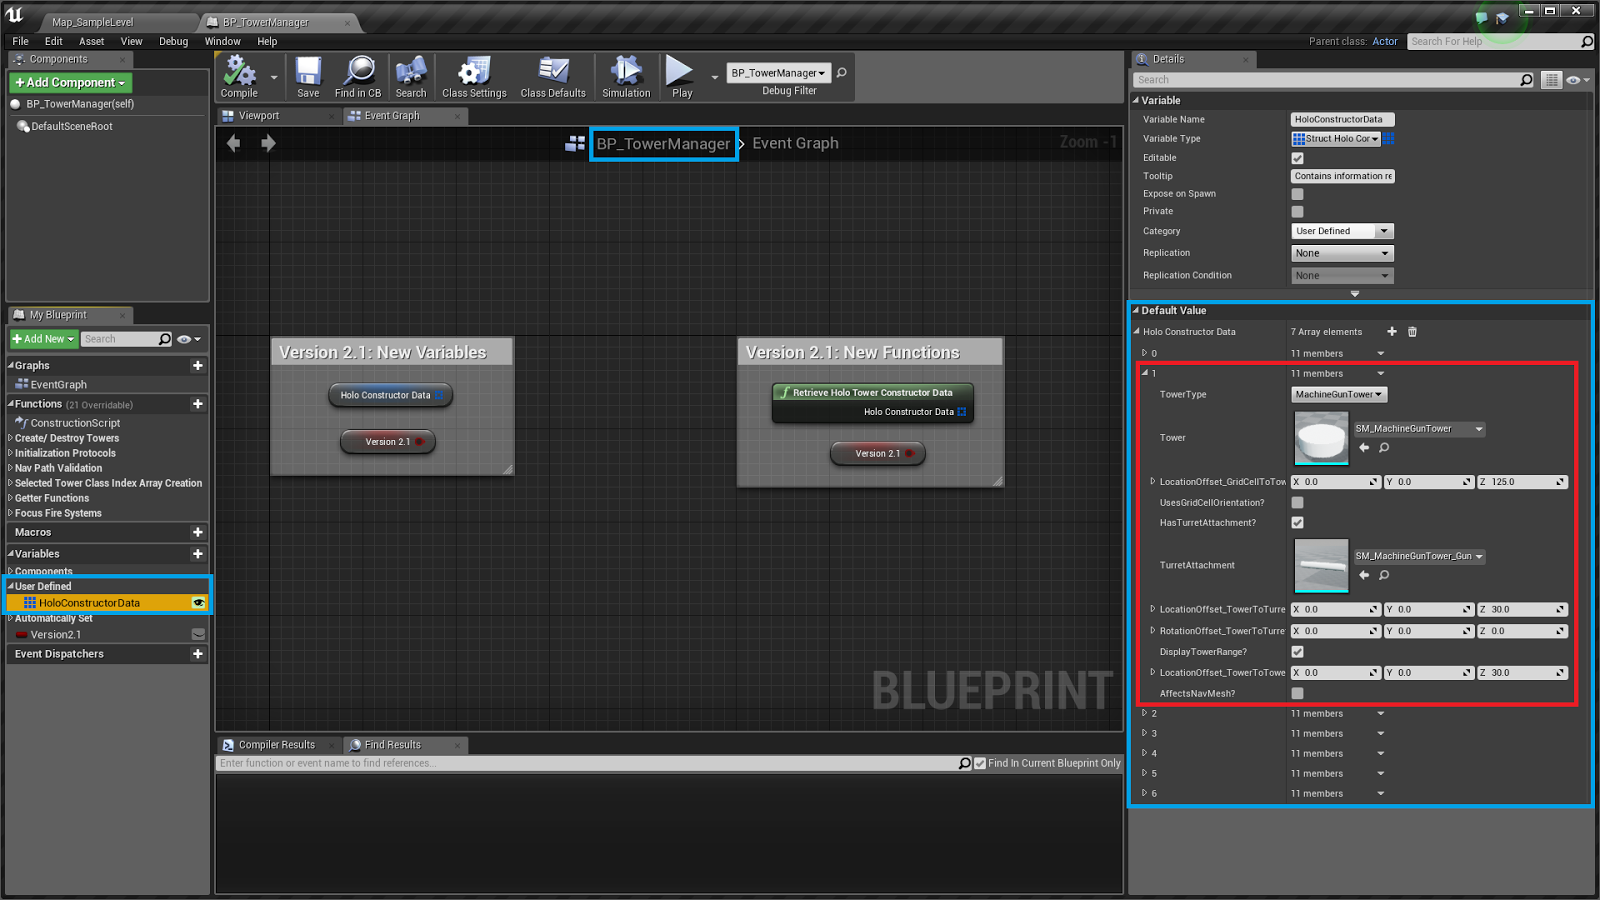Click the SM_MachineGunTower mesh thumbnail

[x=1320, y=438]
